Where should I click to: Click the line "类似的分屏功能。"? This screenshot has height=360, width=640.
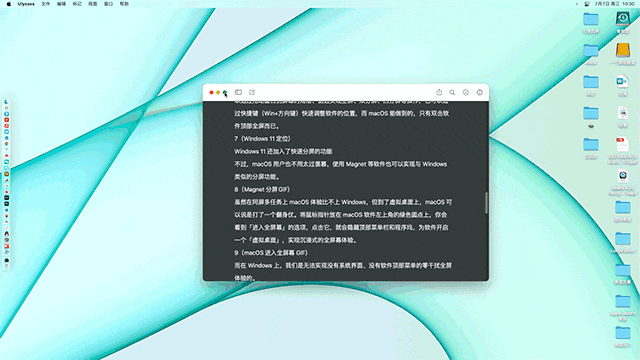tap(257, 177)
